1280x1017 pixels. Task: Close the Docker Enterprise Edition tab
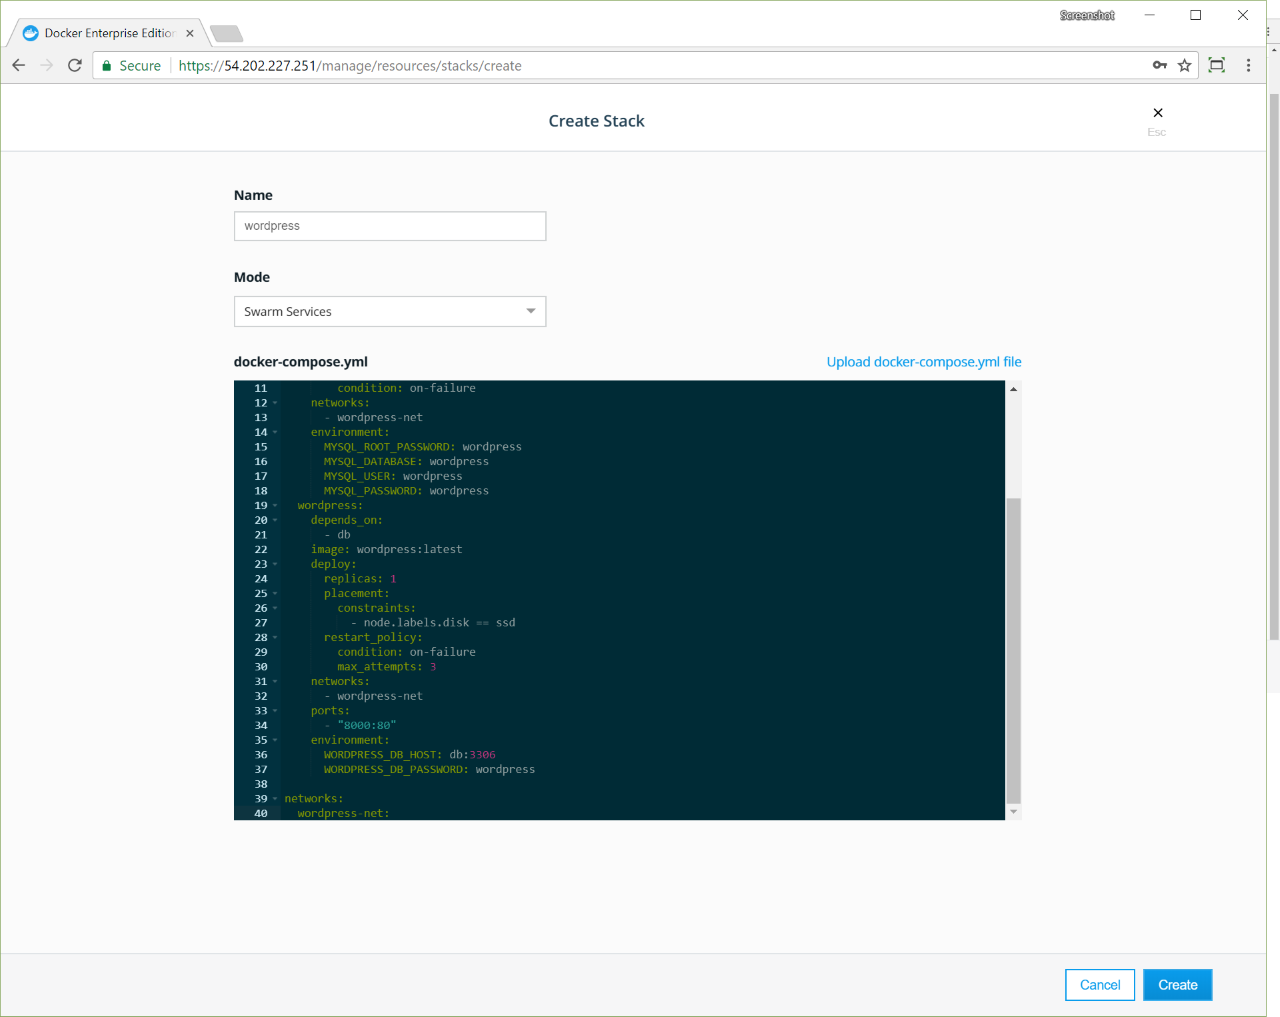point(190,33)
